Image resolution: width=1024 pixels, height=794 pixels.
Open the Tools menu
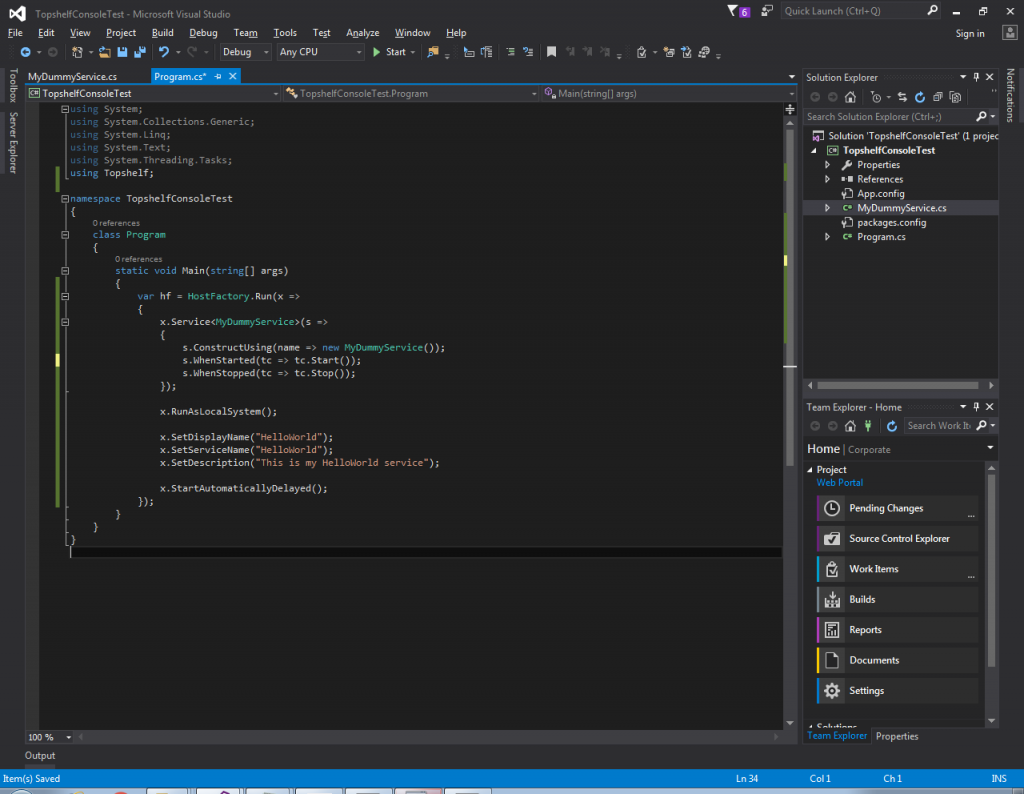(x=285, y=33)
